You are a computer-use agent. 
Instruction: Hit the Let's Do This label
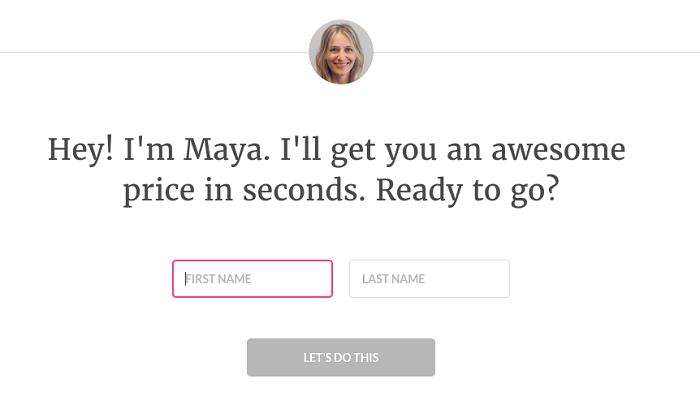(341, 358)
